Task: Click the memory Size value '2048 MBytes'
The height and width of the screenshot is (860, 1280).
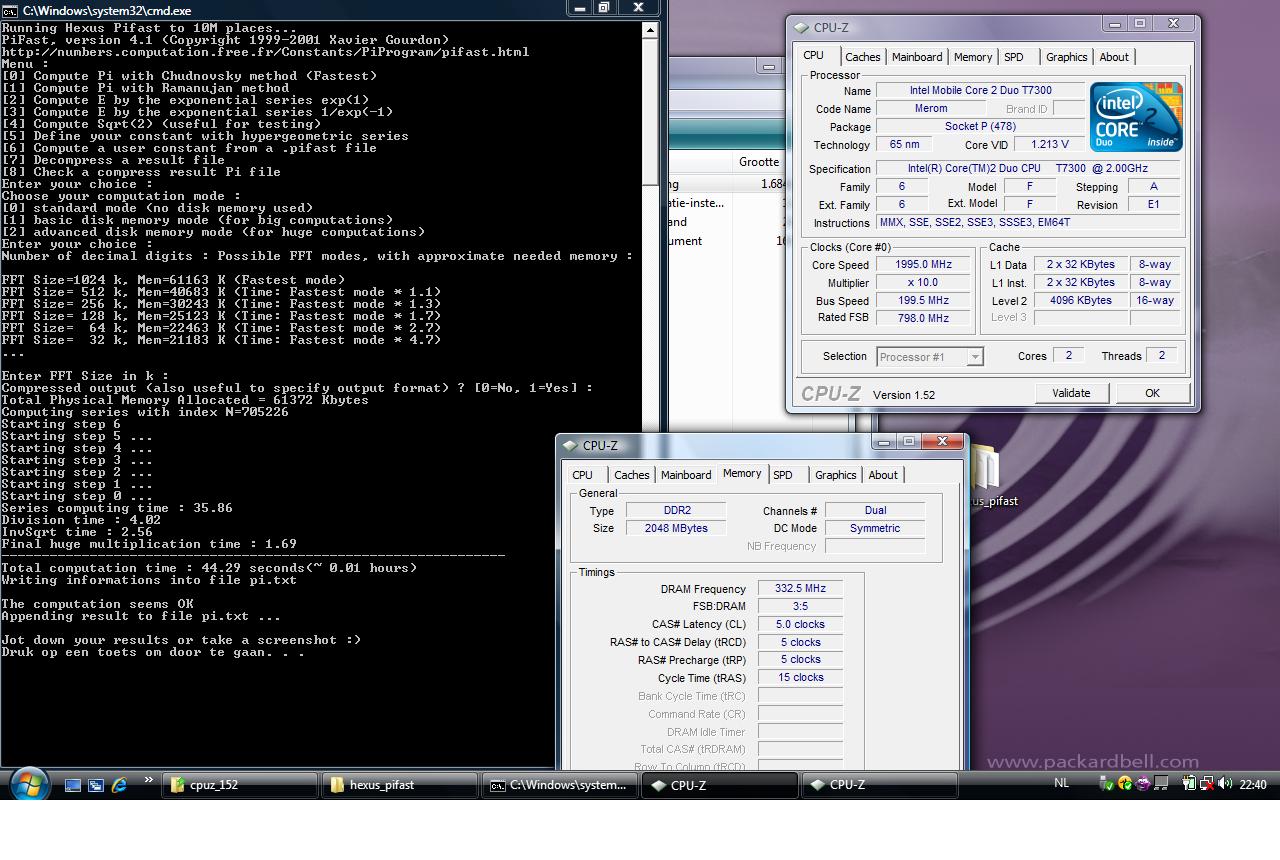Action: tap(677, 528)
